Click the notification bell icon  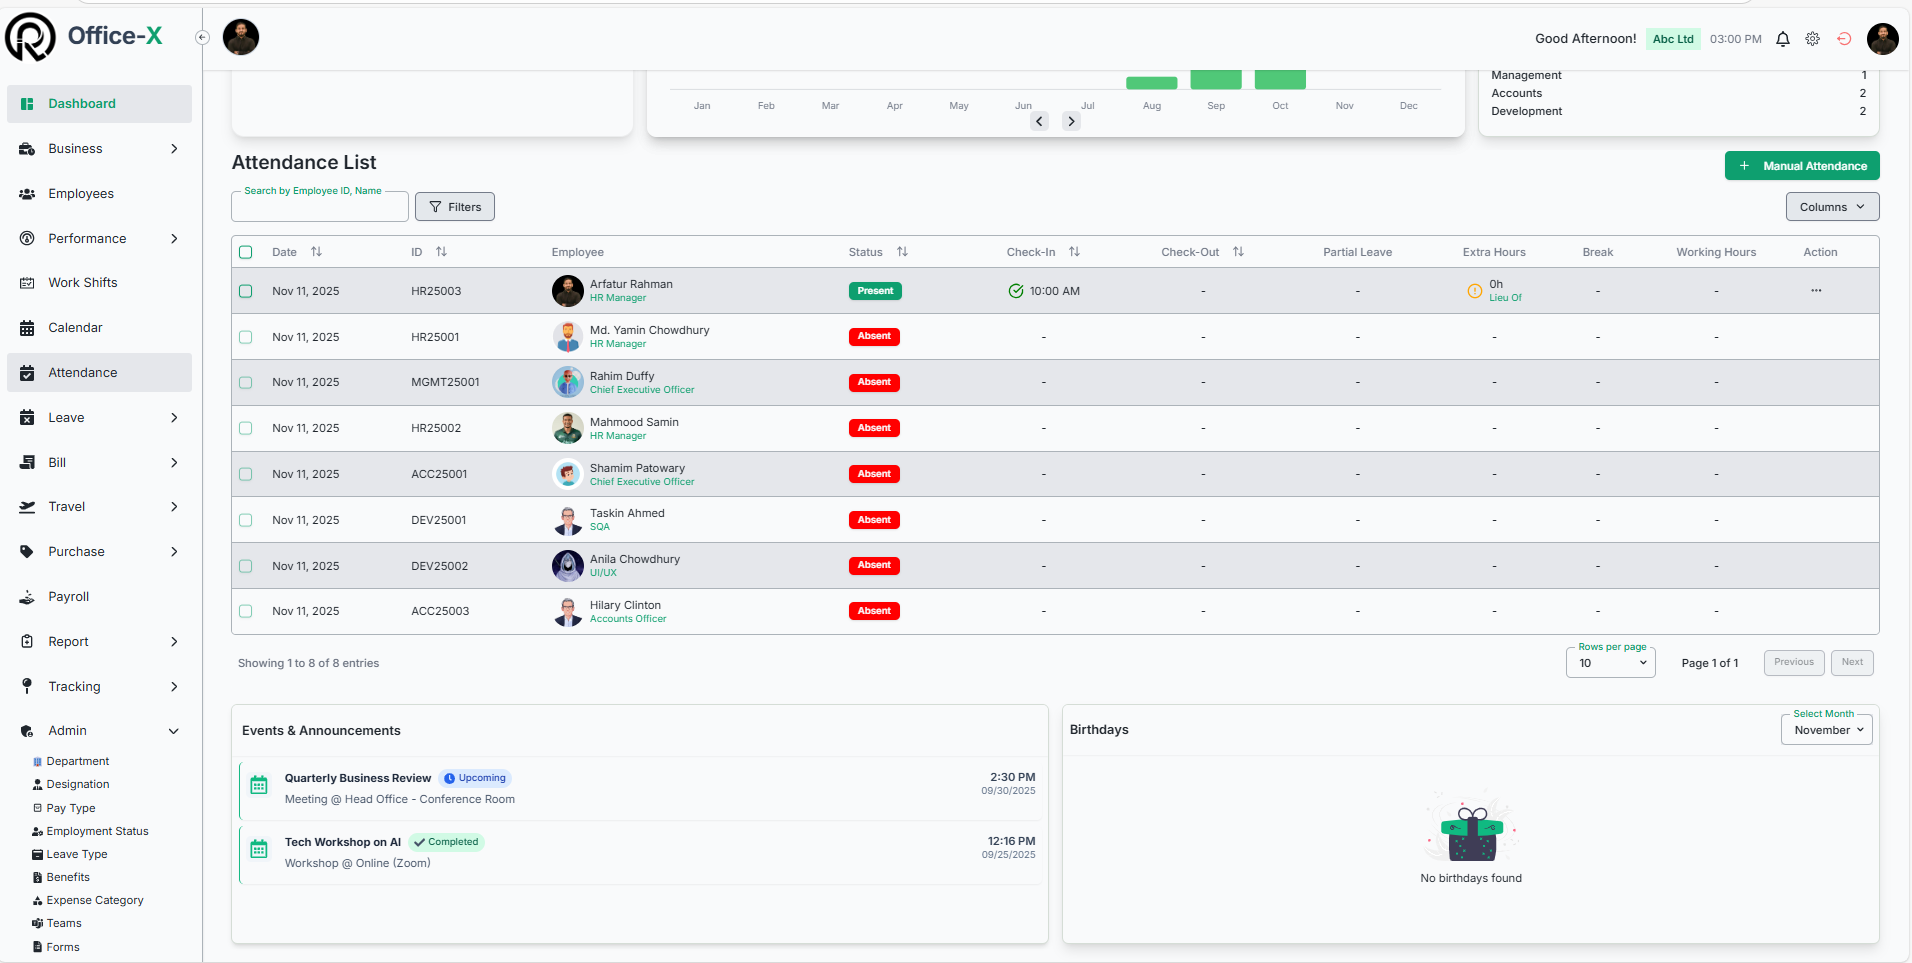(x=1782, y=39)
